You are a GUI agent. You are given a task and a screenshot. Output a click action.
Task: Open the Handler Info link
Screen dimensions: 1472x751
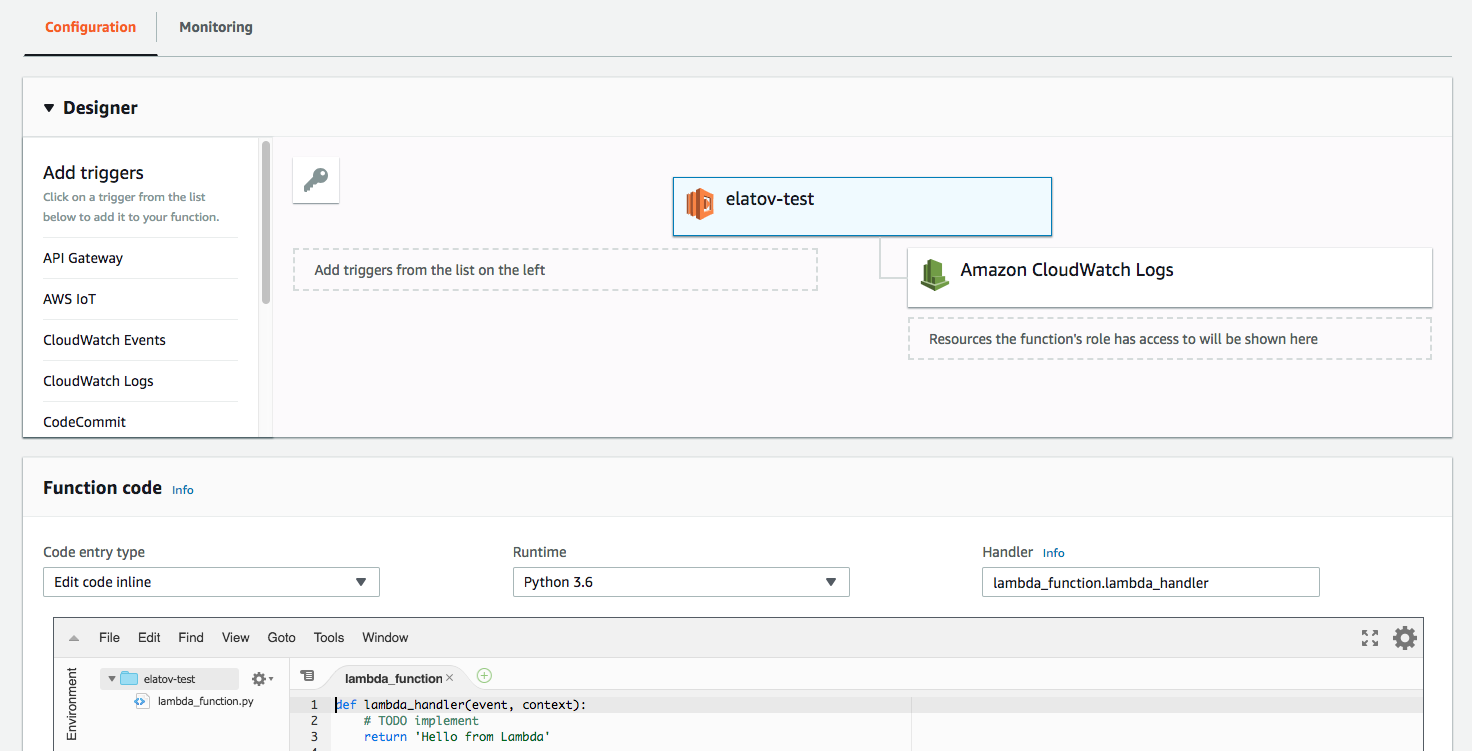pos(1054,553)
